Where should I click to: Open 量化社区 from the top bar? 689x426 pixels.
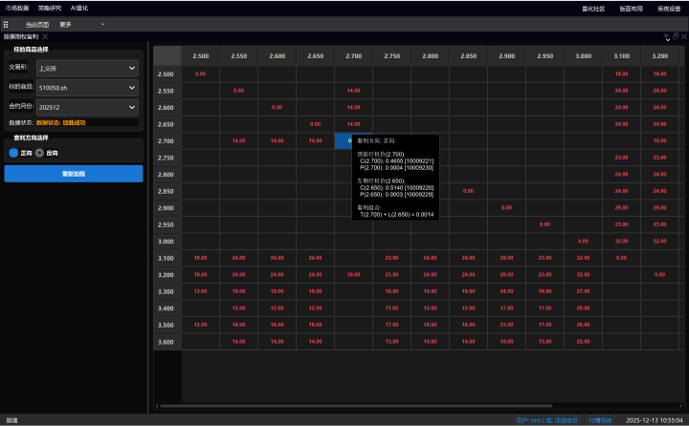point(593,7)
